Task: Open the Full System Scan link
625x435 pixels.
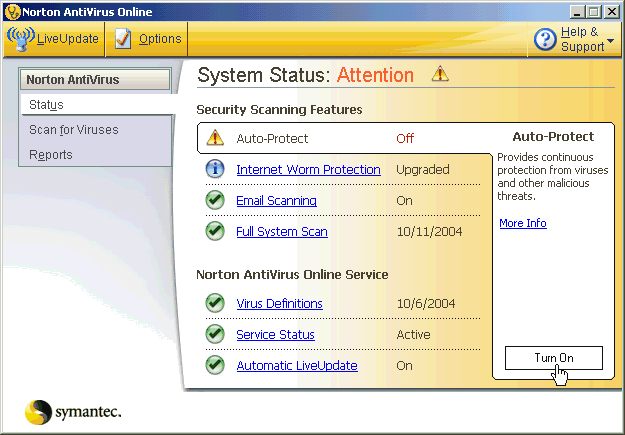Action: [x=281, y=231]
